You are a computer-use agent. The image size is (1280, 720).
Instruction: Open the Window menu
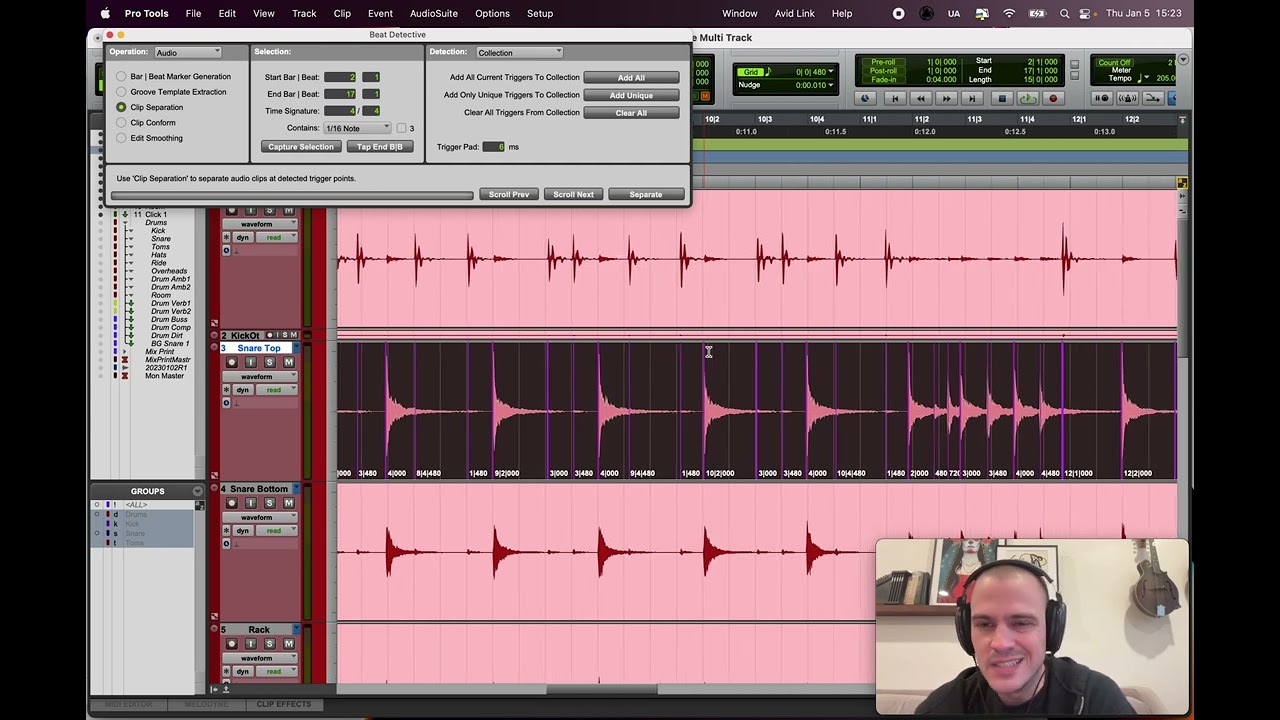(x=740, y=13)
